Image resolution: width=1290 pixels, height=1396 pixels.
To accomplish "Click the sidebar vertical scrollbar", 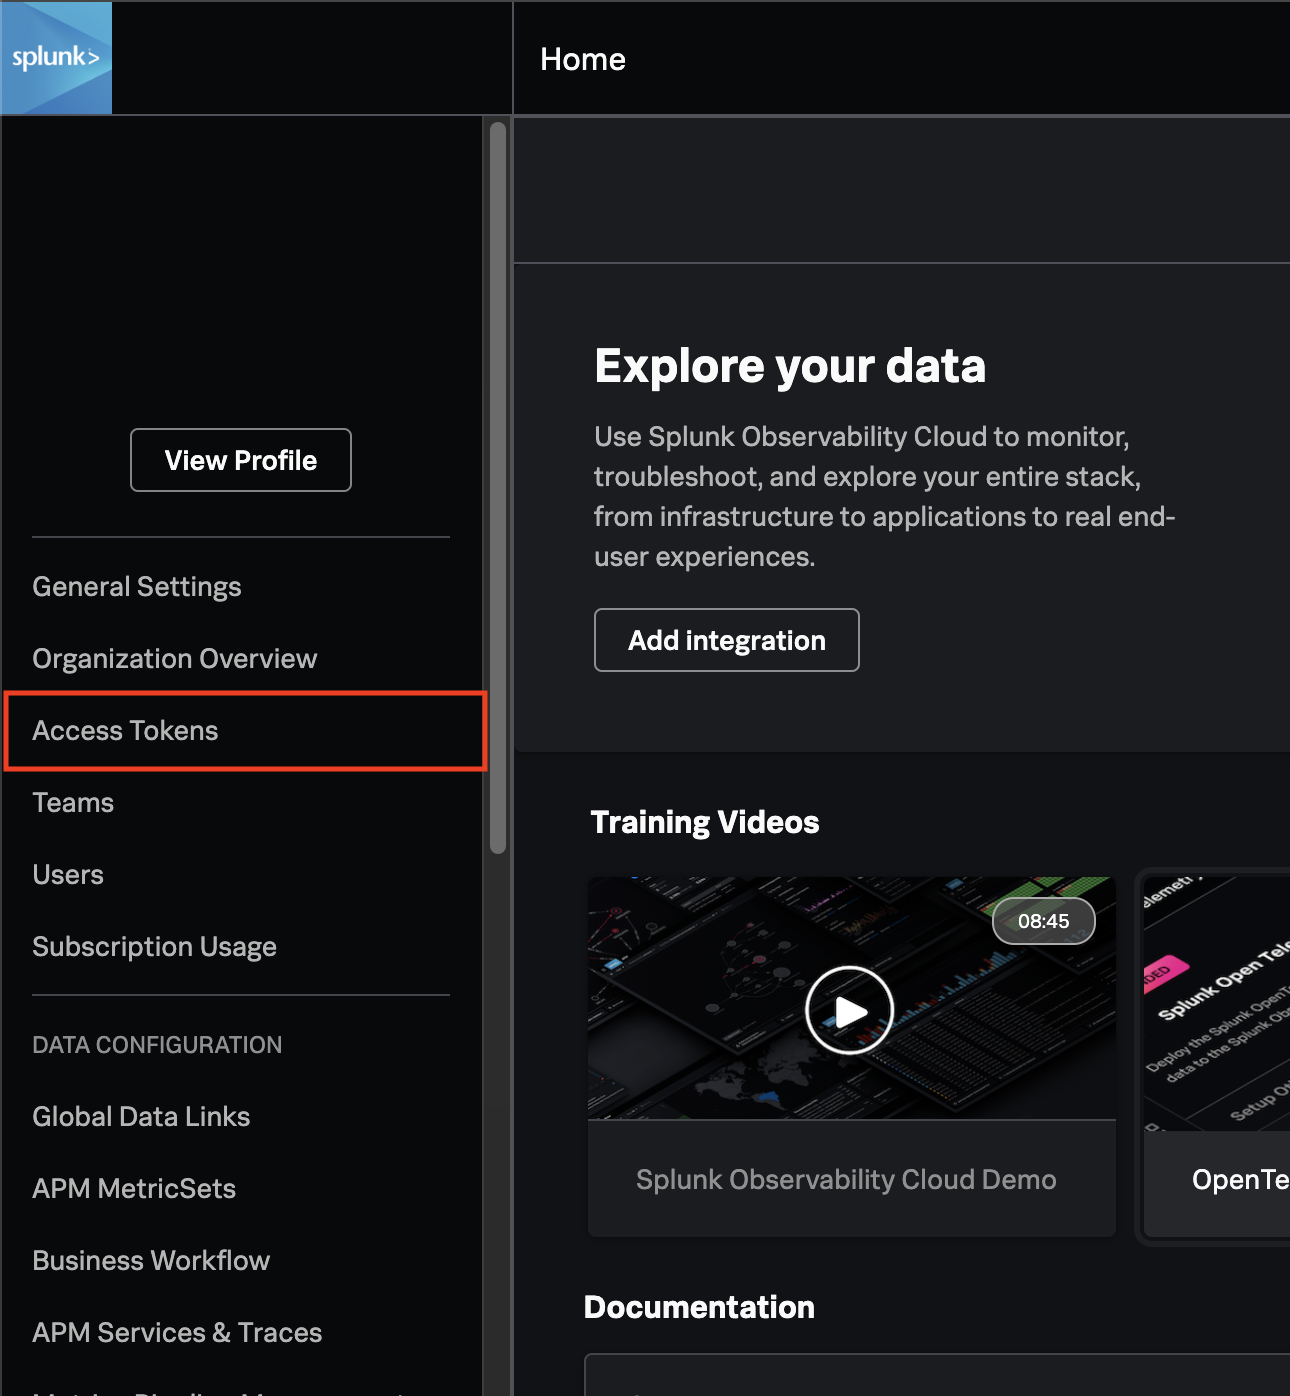I will (498, 488).
